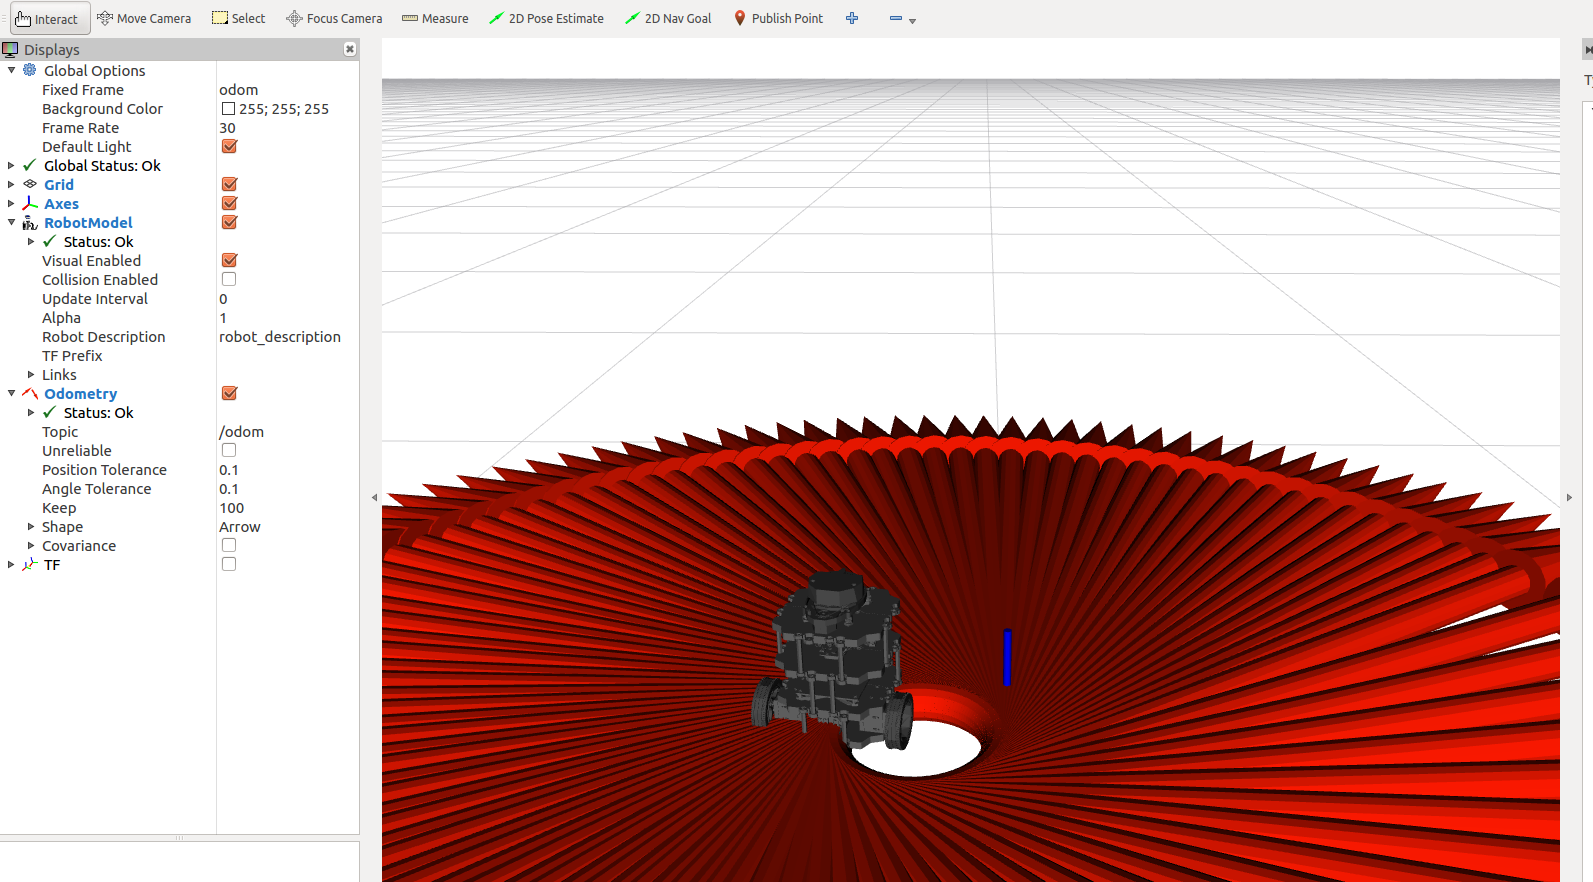Click the Odometry display icon
1593x882 pixels.
click(30, 393)
